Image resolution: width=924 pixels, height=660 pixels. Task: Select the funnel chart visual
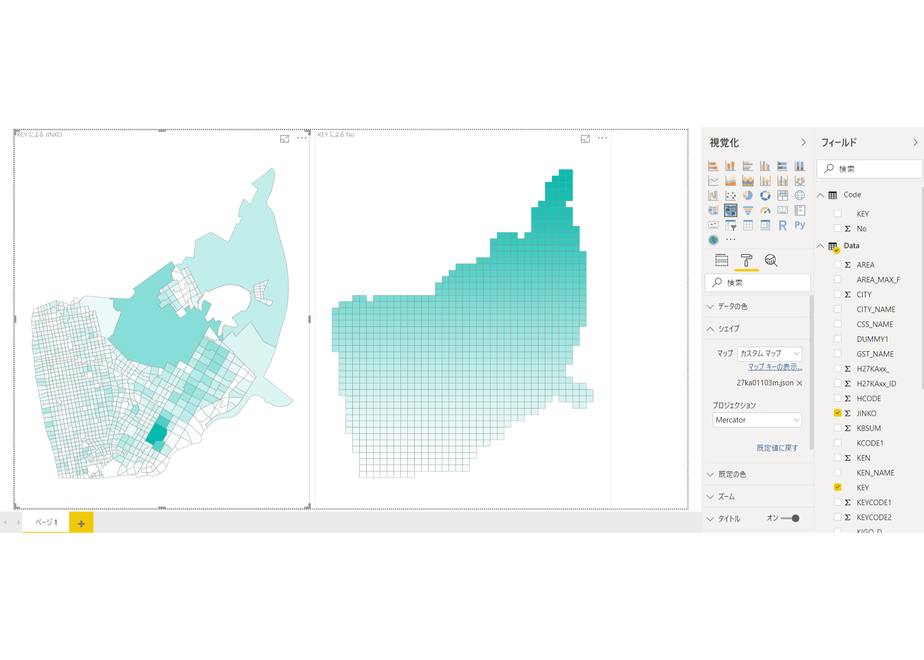[748, 210]
